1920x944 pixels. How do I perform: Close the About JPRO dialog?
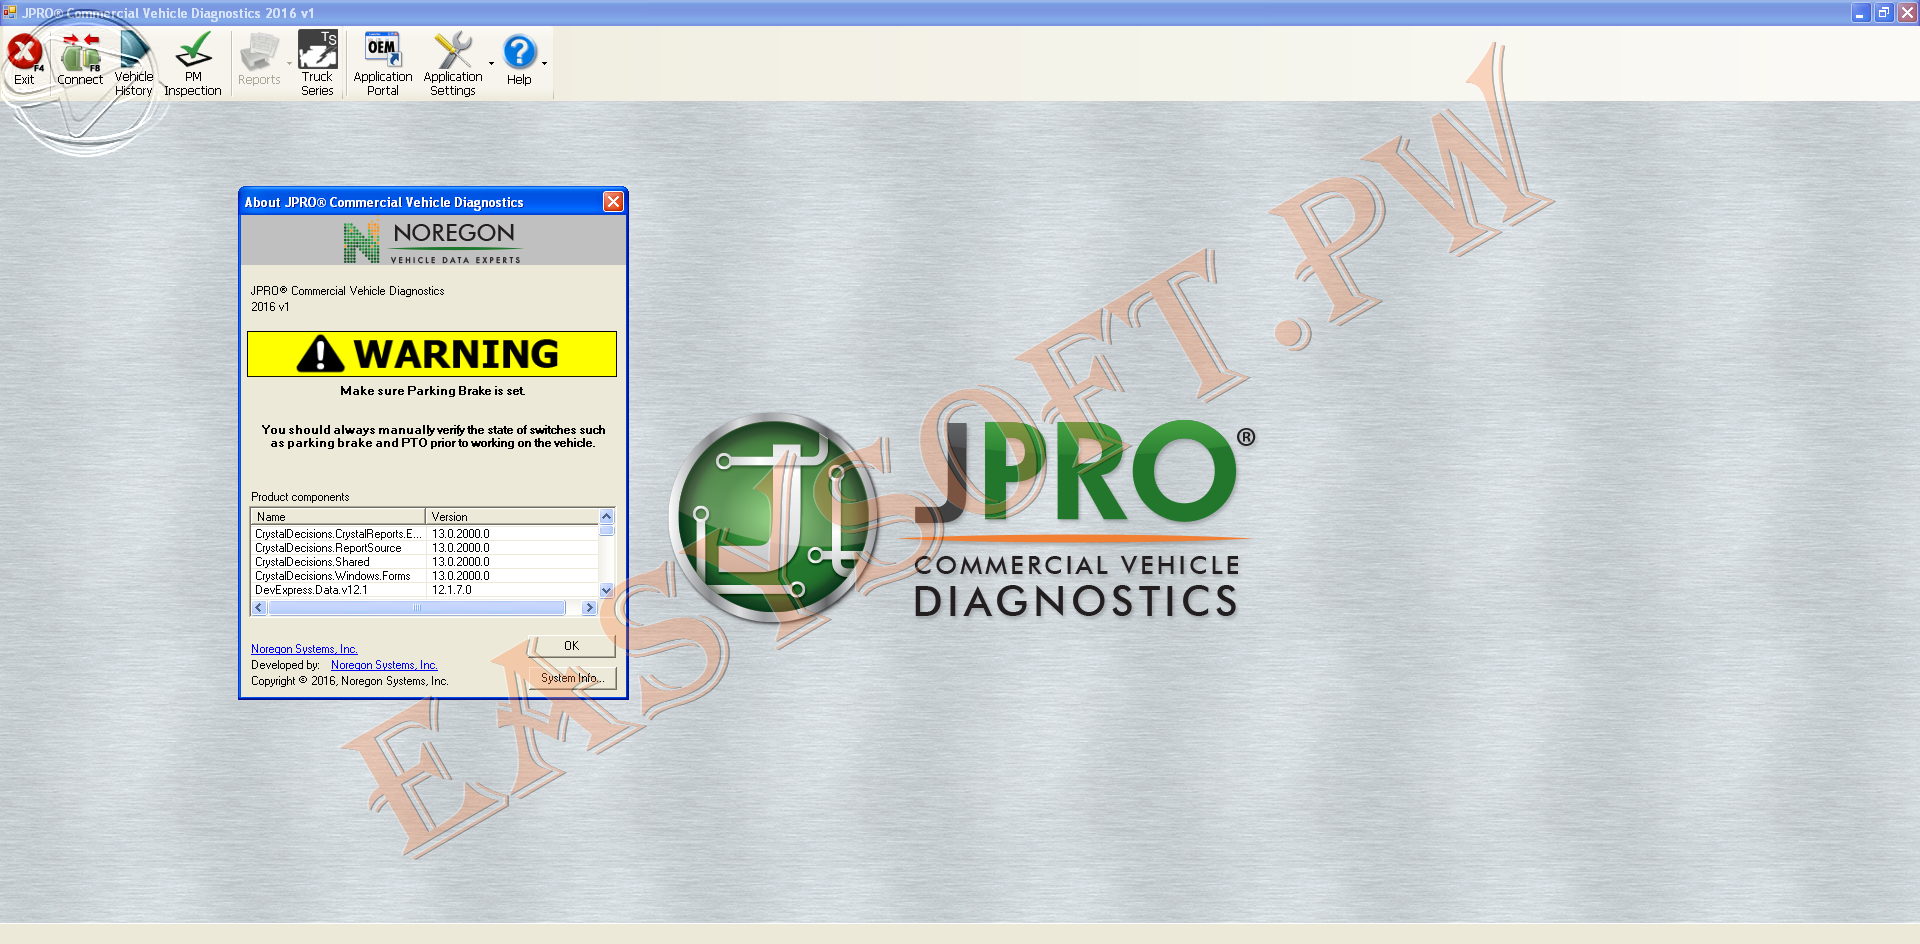pos(613,202)
